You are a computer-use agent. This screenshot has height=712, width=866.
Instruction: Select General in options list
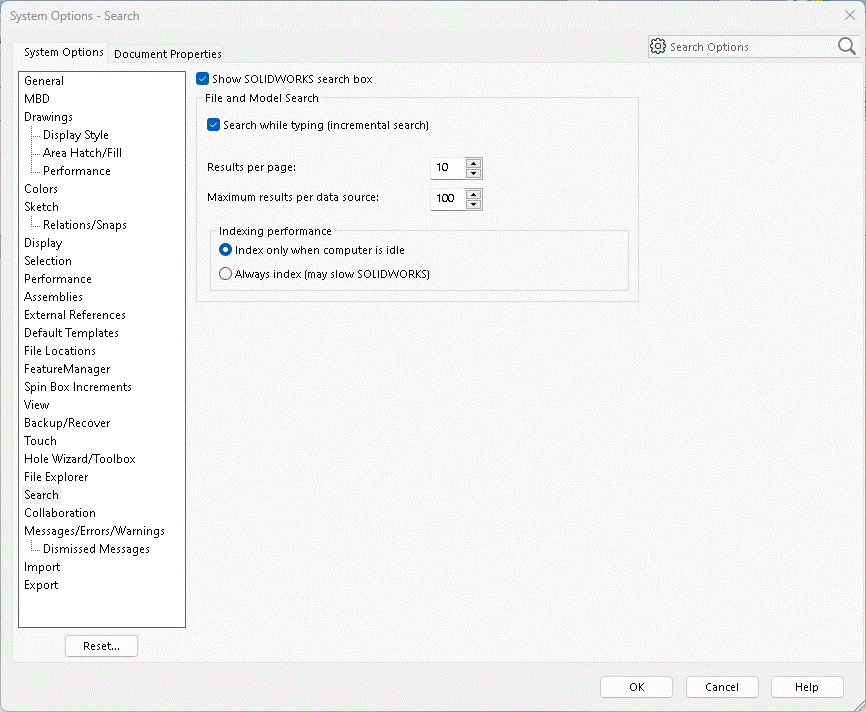44,81
